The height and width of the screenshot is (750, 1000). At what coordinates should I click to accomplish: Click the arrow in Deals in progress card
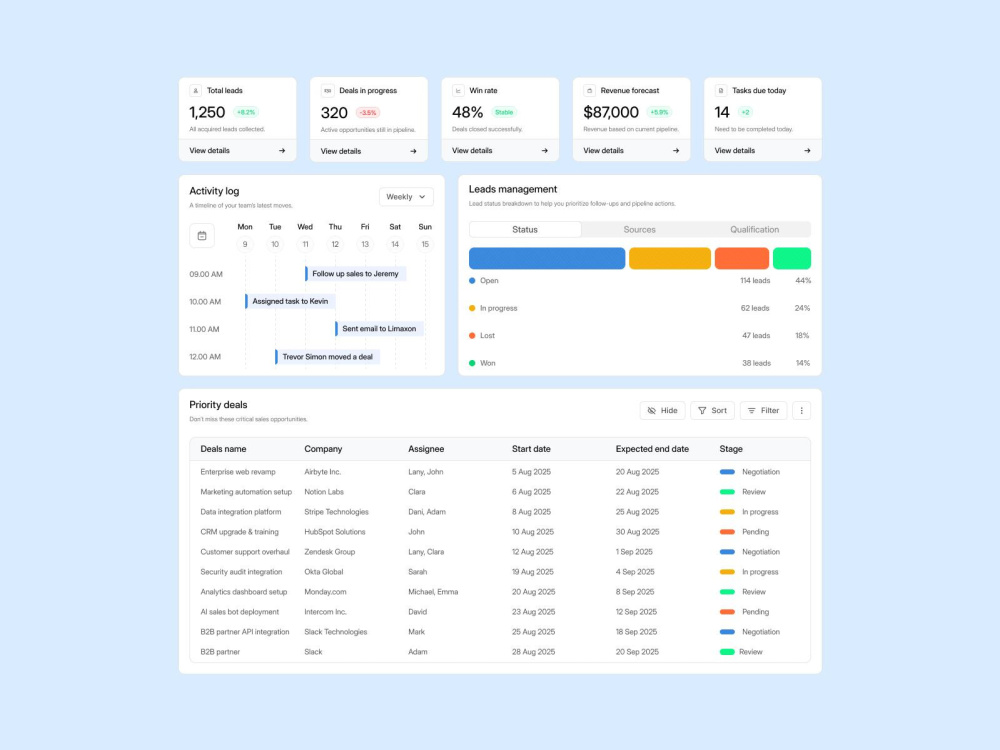pyautogui.click(x=413, y=151)
